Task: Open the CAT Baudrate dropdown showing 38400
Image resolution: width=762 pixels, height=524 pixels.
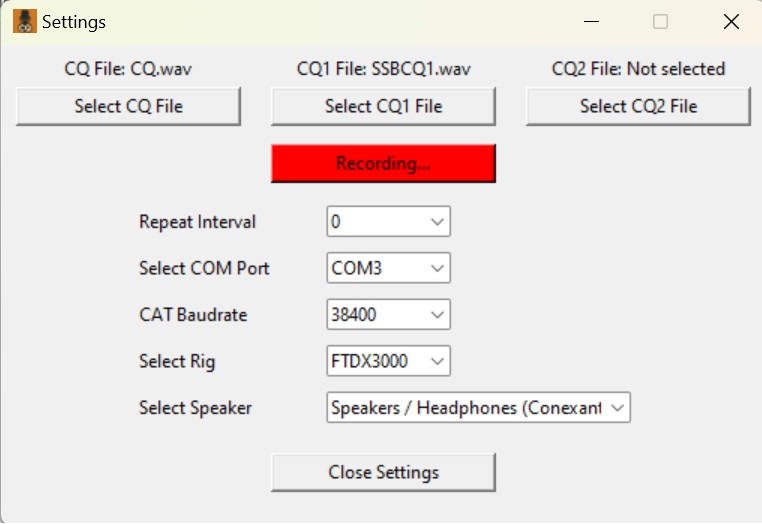Action: coord(389,314)
